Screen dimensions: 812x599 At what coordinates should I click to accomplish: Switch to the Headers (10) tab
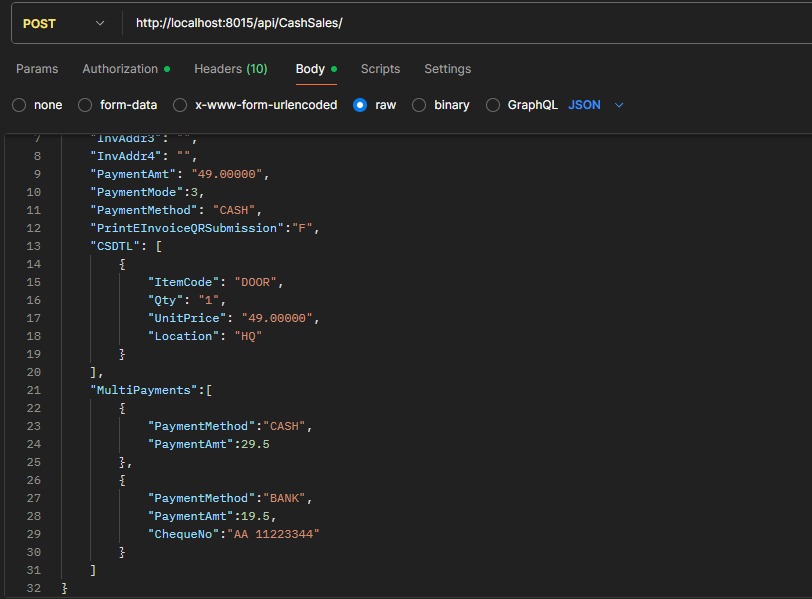tap(230, 69)
